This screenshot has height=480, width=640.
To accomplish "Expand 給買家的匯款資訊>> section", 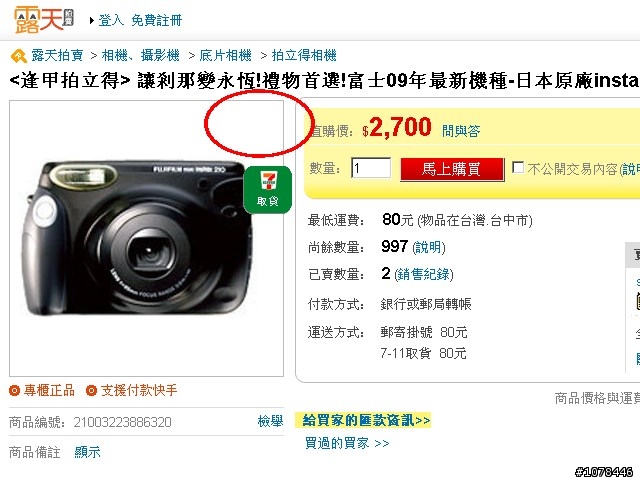I will pos(366,420).
